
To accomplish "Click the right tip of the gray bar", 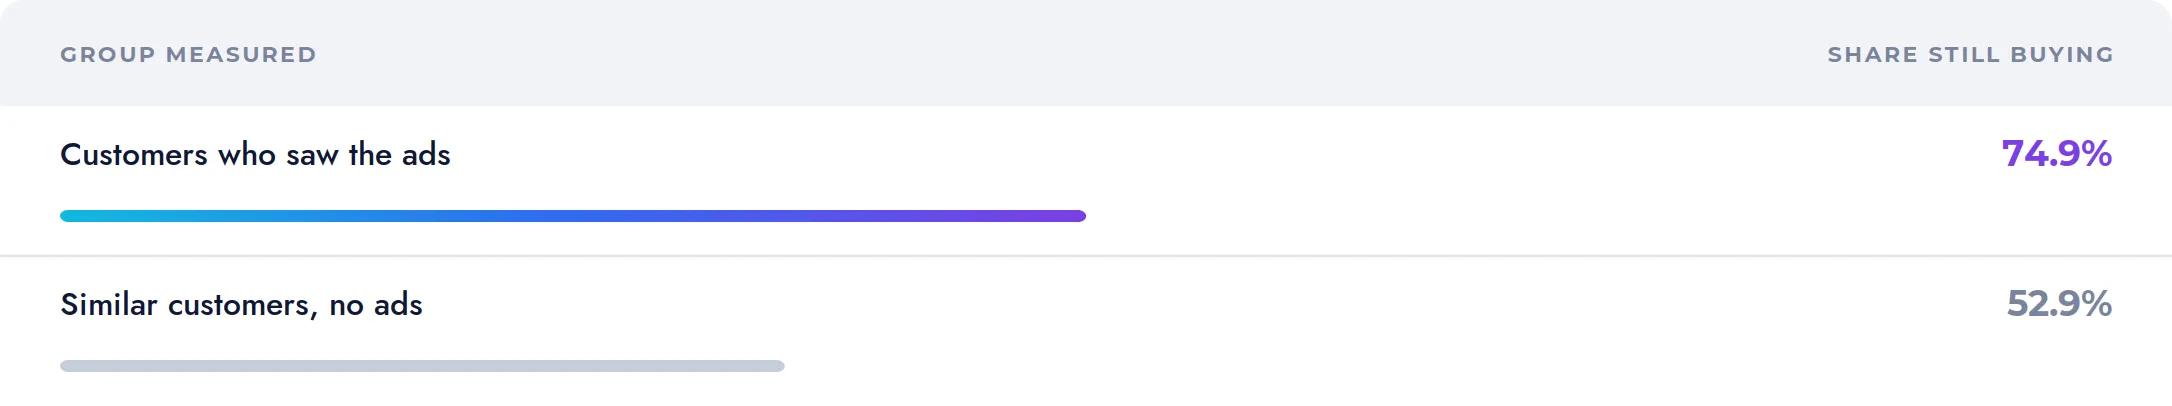I will click(778, 366).
